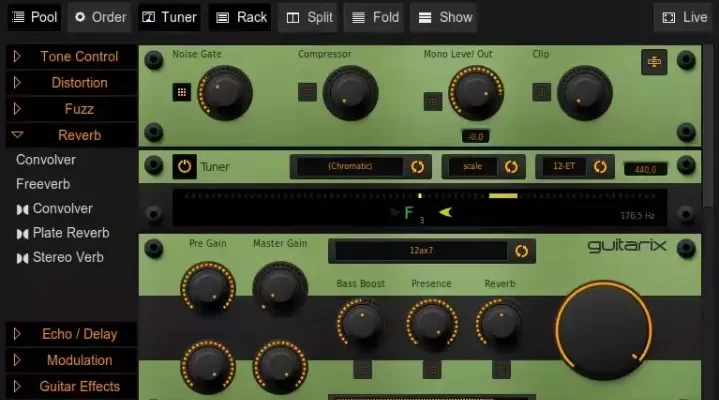Click the stereo icon beside Plate Reverb

point(23,233)
